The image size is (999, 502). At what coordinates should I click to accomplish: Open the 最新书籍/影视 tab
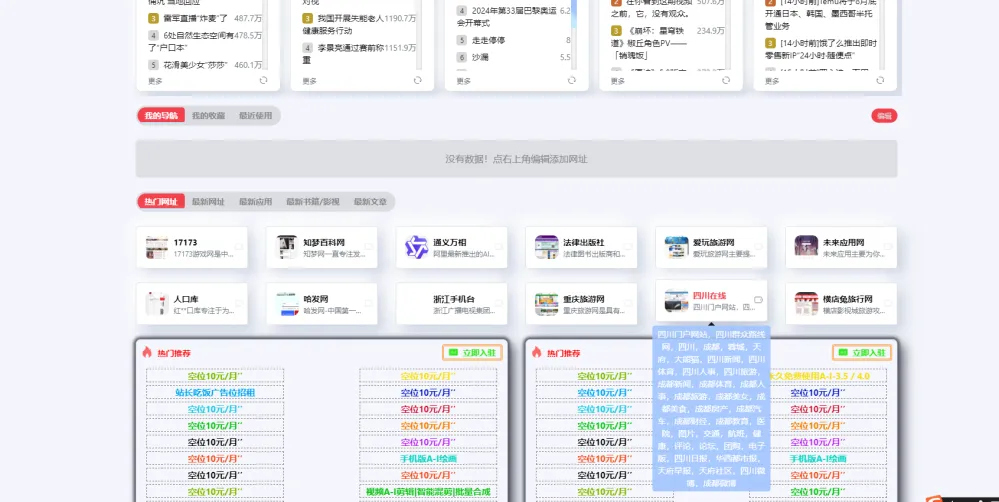coord(312,202)
